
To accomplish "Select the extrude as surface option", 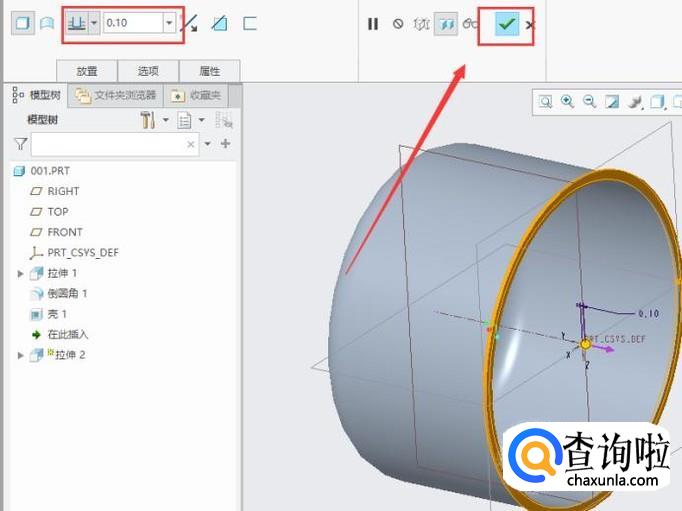I will [x=47, y=23].
